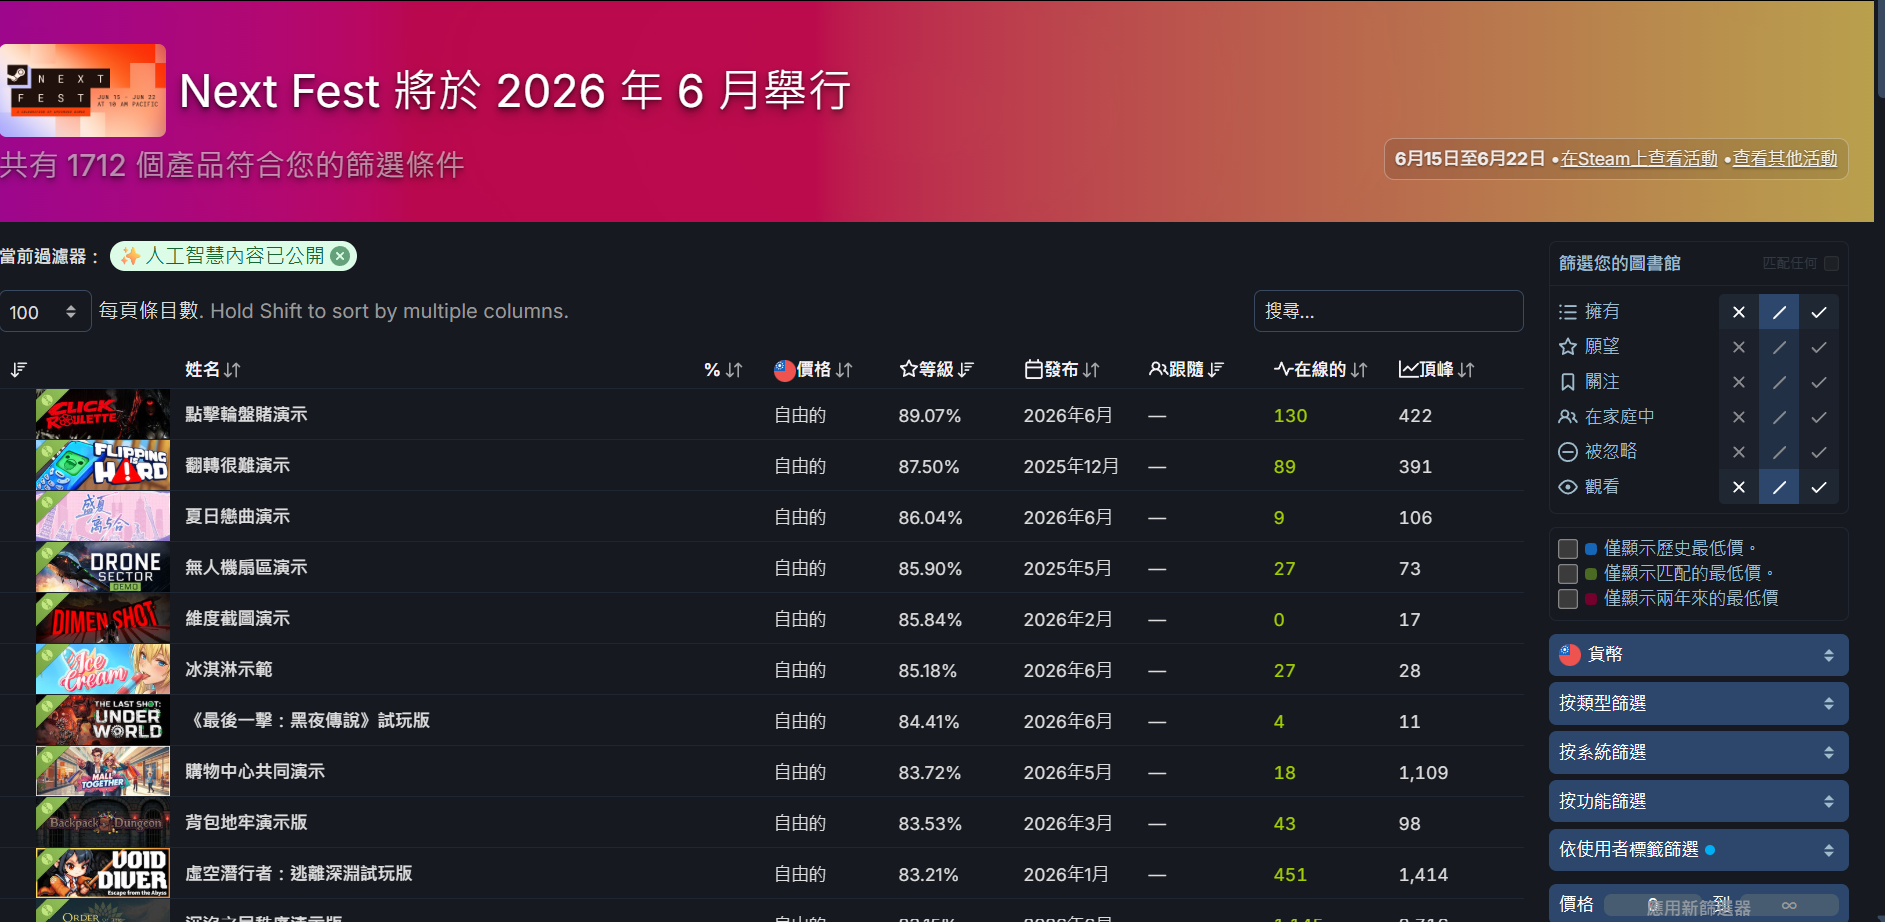This screenshot has height=922, width=1885.
Task: Expand 依使用者標籤篩選 dropdown
Action: (x=1698, y=850)
